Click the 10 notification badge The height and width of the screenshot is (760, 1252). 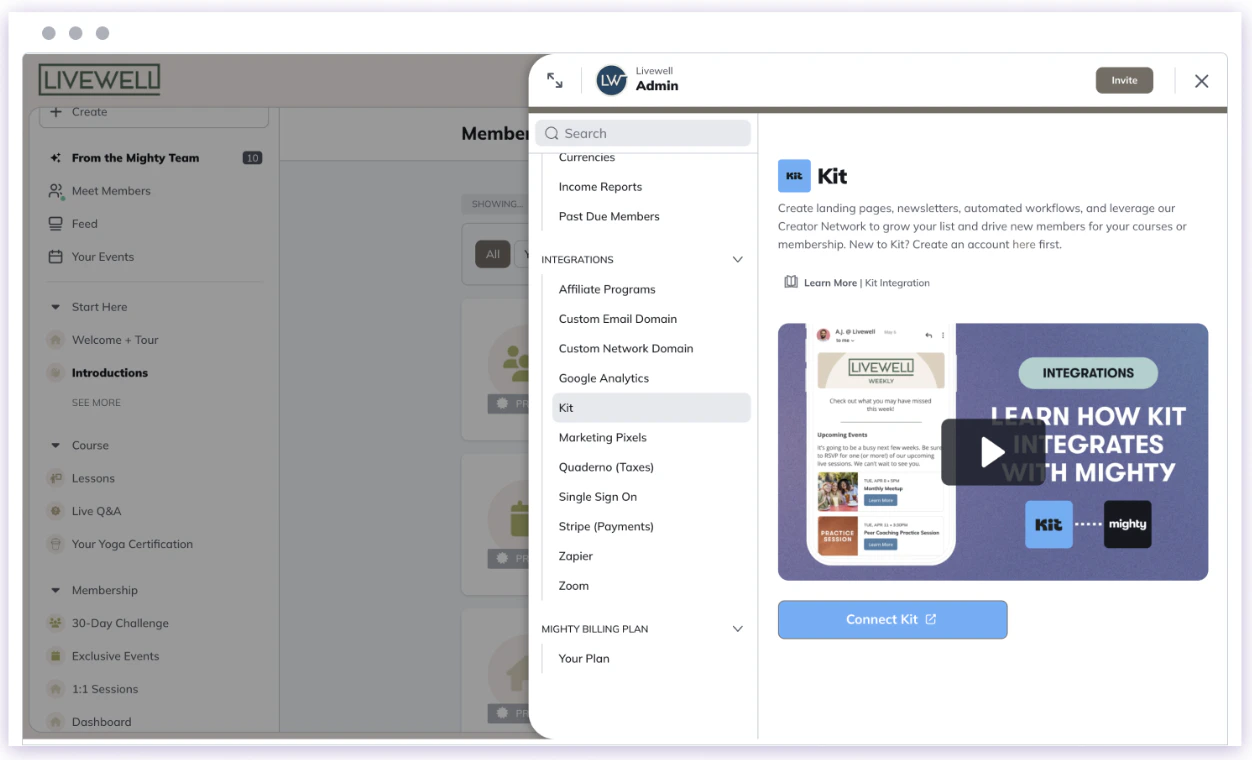pos(252,158)
